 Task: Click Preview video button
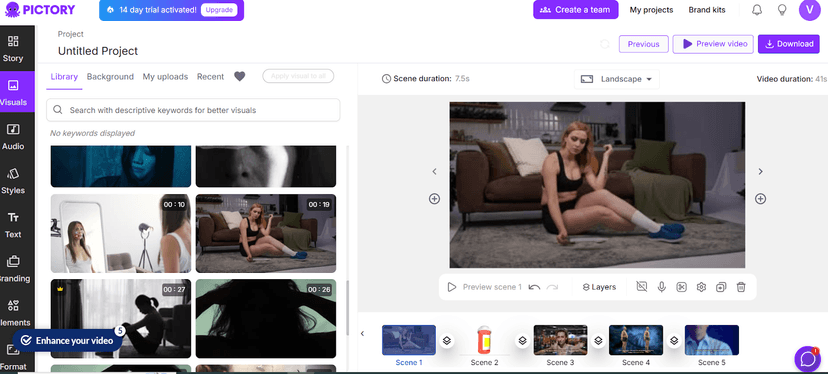point(713,44)
